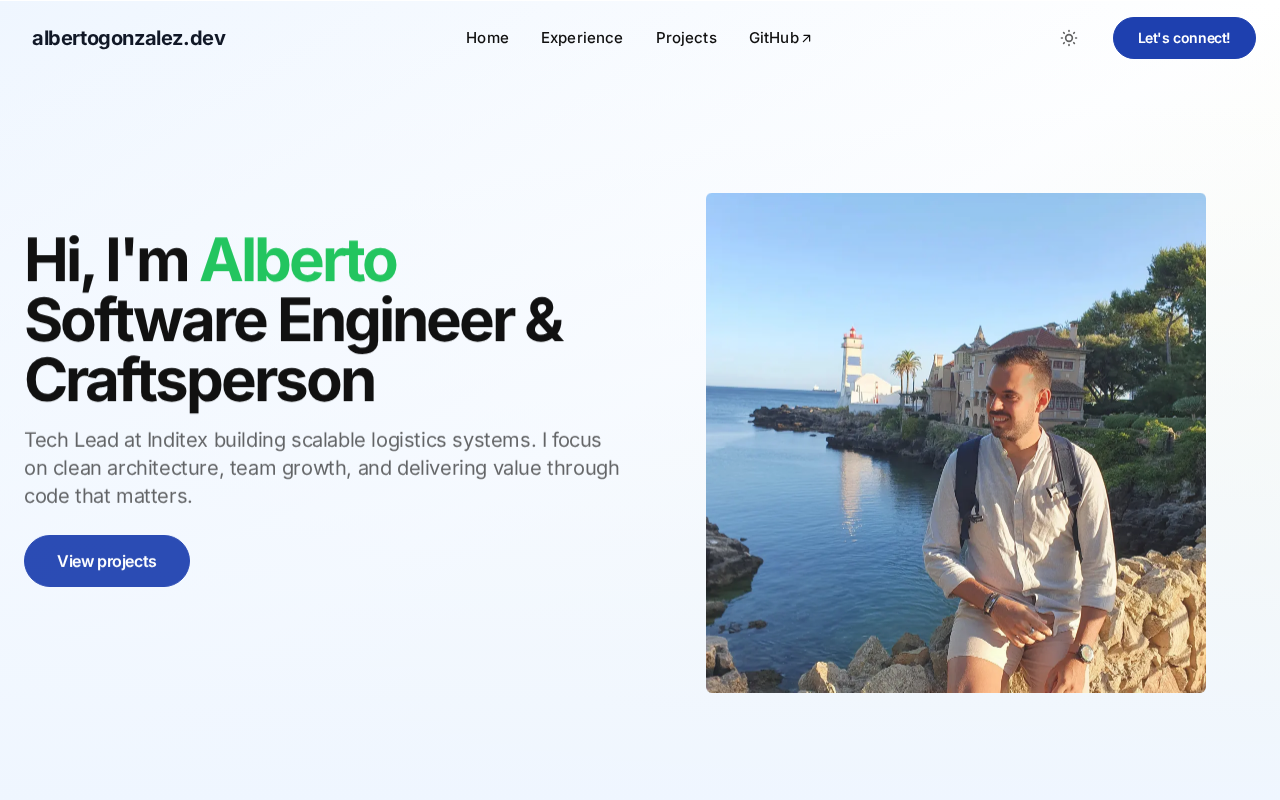Open the Experience nav item
This screenshot has height=800, width=1280.
click(582, 38)
